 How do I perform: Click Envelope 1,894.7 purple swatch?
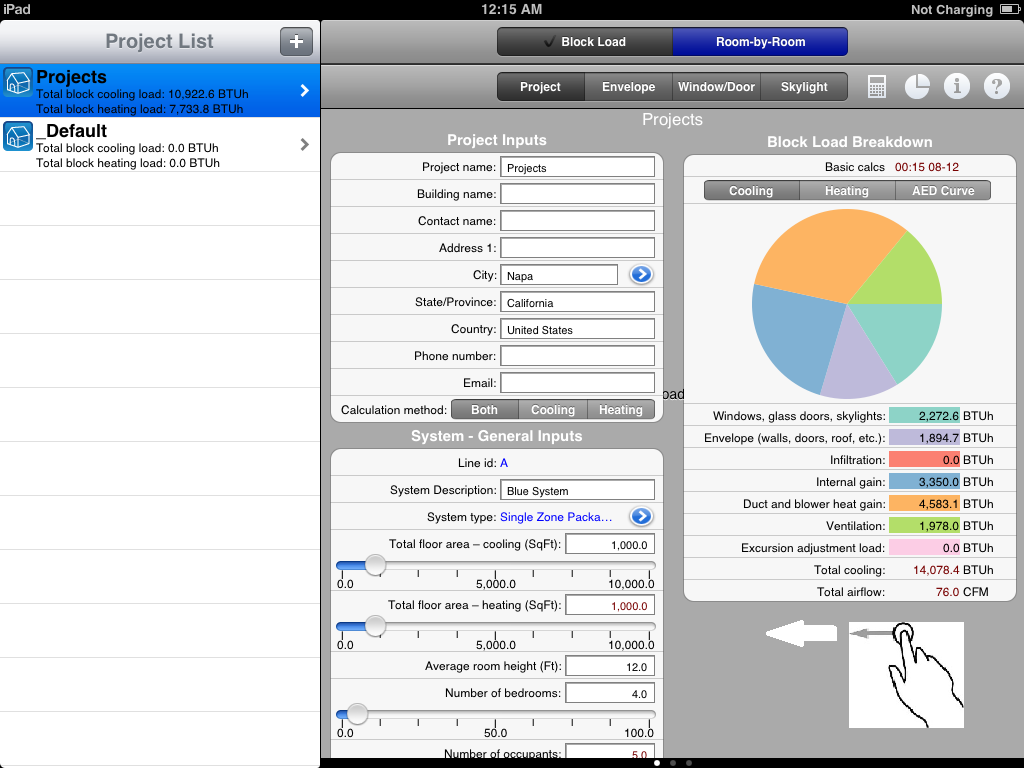[x=925, y=438]
